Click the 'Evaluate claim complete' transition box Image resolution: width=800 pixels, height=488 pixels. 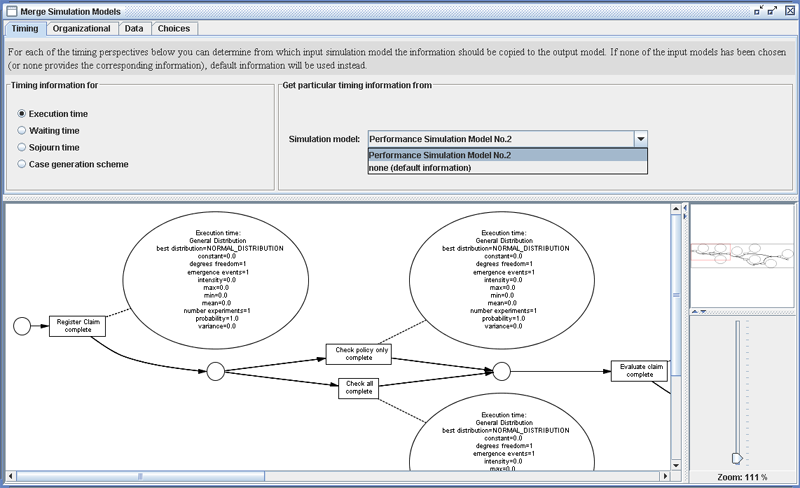click(x=641, y=371)
